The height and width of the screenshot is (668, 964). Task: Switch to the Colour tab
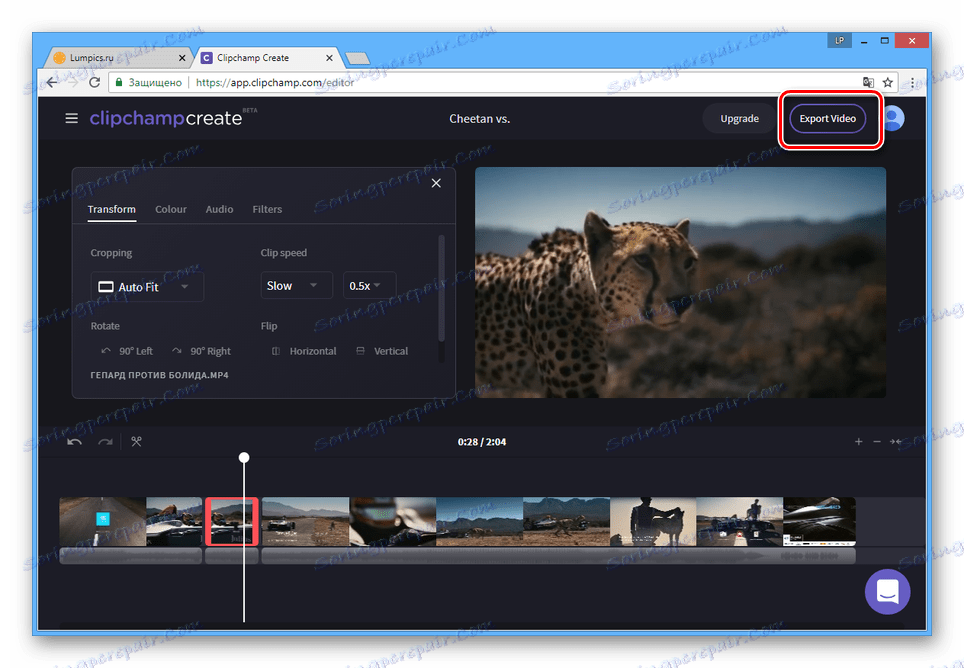170,209
